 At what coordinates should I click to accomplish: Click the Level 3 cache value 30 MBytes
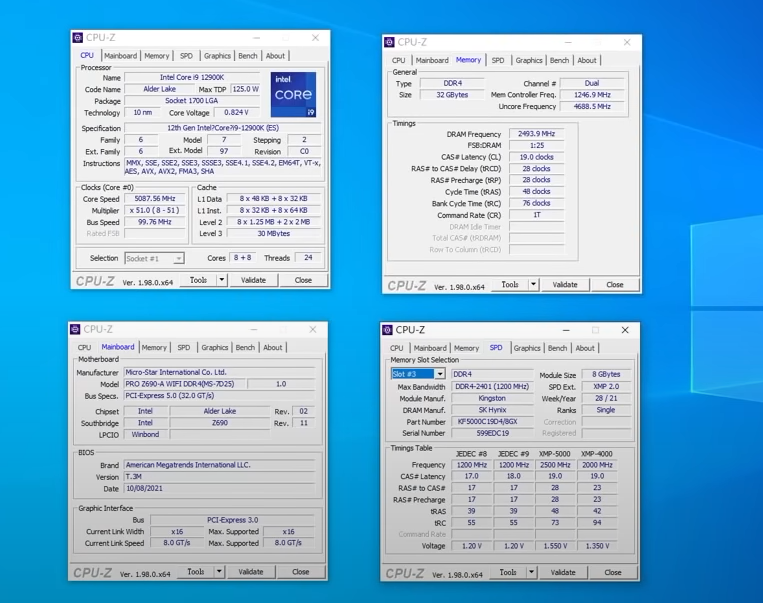273,234
